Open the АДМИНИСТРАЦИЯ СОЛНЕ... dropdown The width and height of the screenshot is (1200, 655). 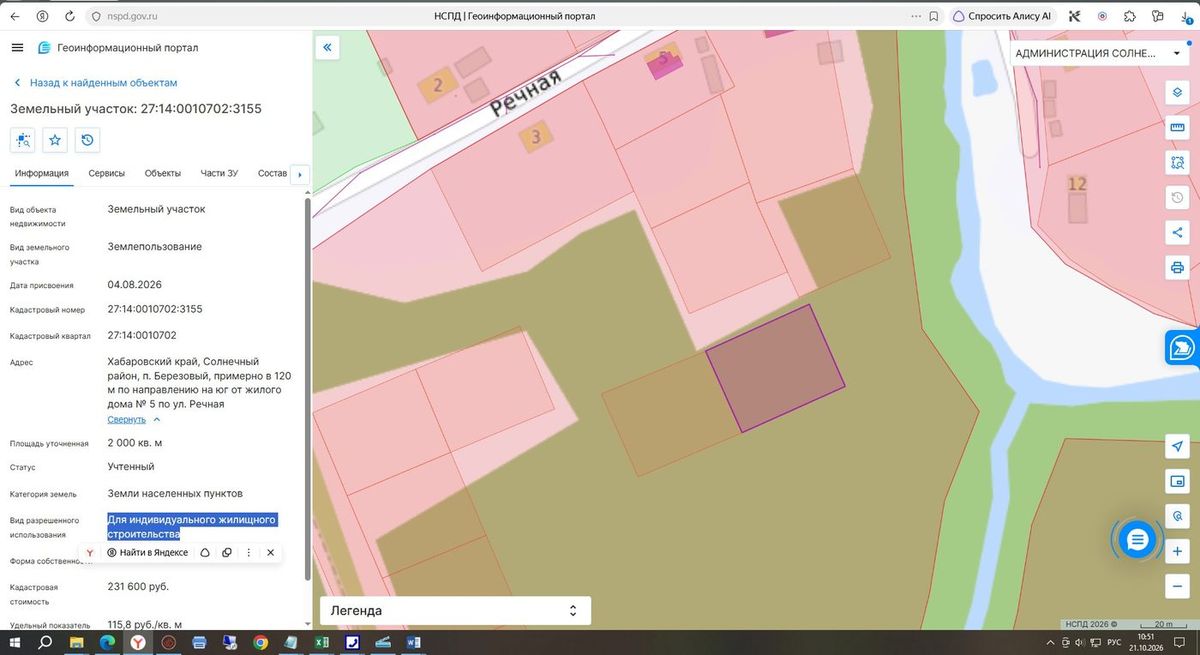pyautogui.click(x=1098, y=53)
